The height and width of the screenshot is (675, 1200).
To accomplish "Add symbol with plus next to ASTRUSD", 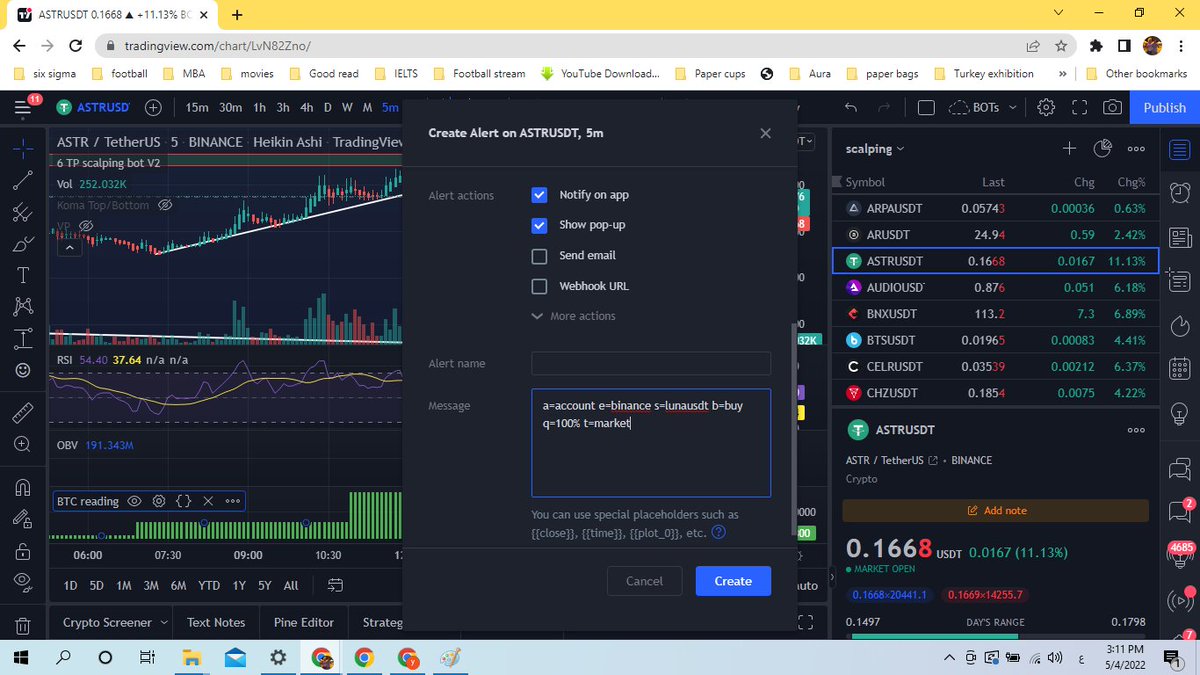I will [x=153, y=107].
